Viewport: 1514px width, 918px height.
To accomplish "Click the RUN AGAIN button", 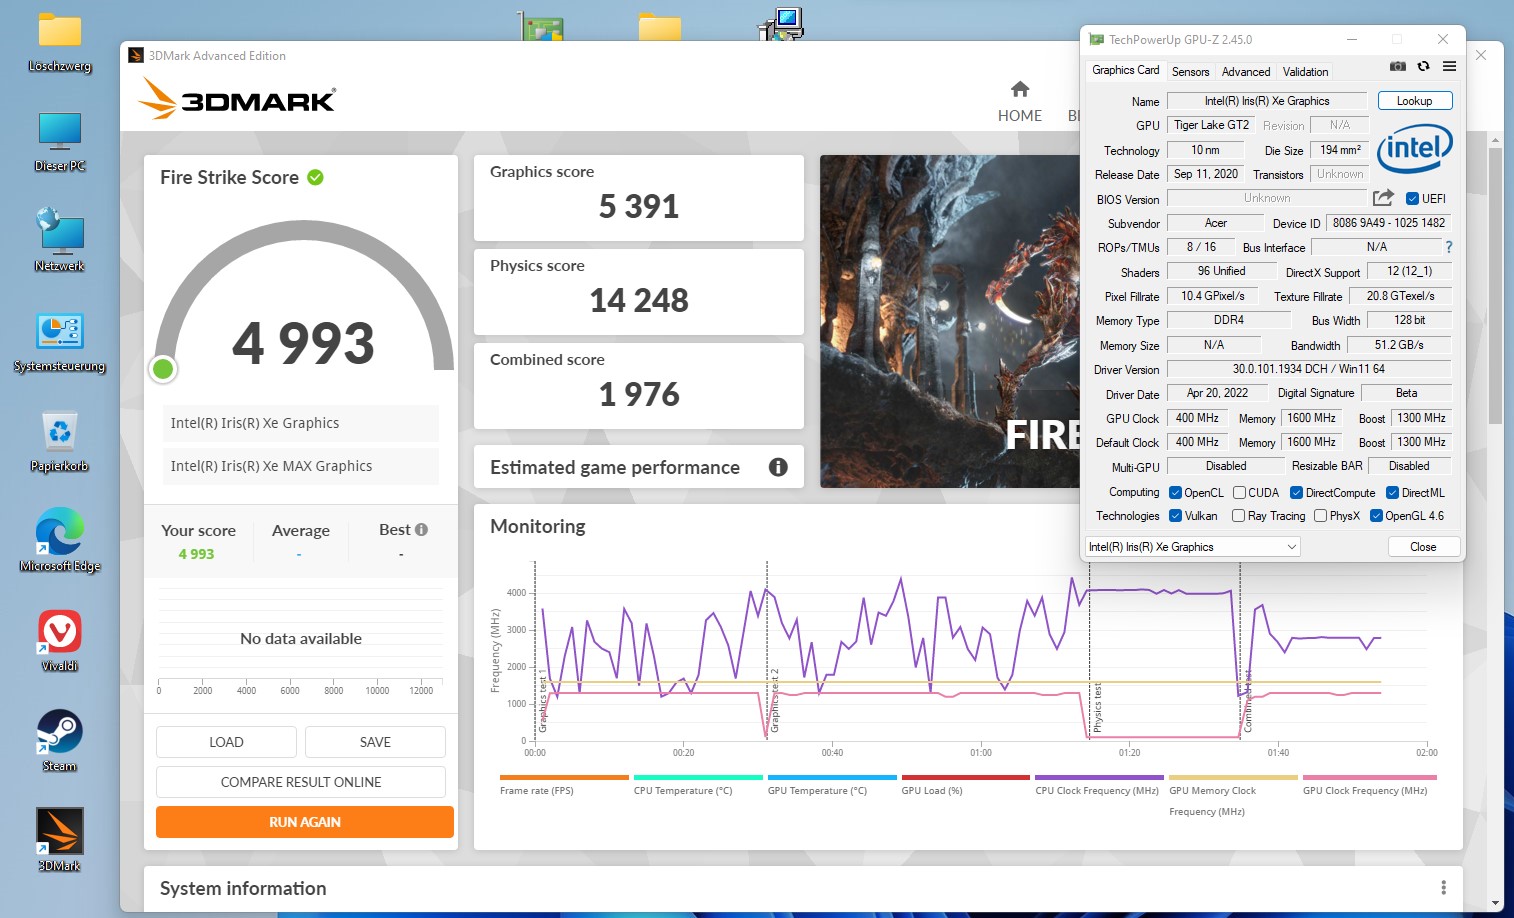I will coord(305,822).
